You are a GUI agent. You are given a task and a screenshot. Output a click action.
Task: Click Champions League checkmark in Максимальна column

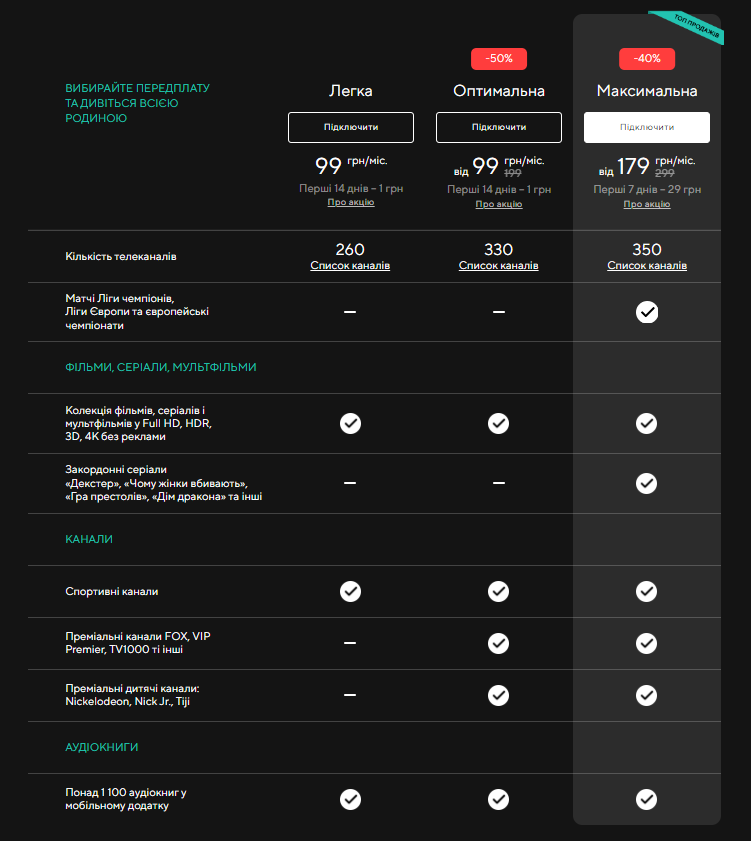pos(647,312)
